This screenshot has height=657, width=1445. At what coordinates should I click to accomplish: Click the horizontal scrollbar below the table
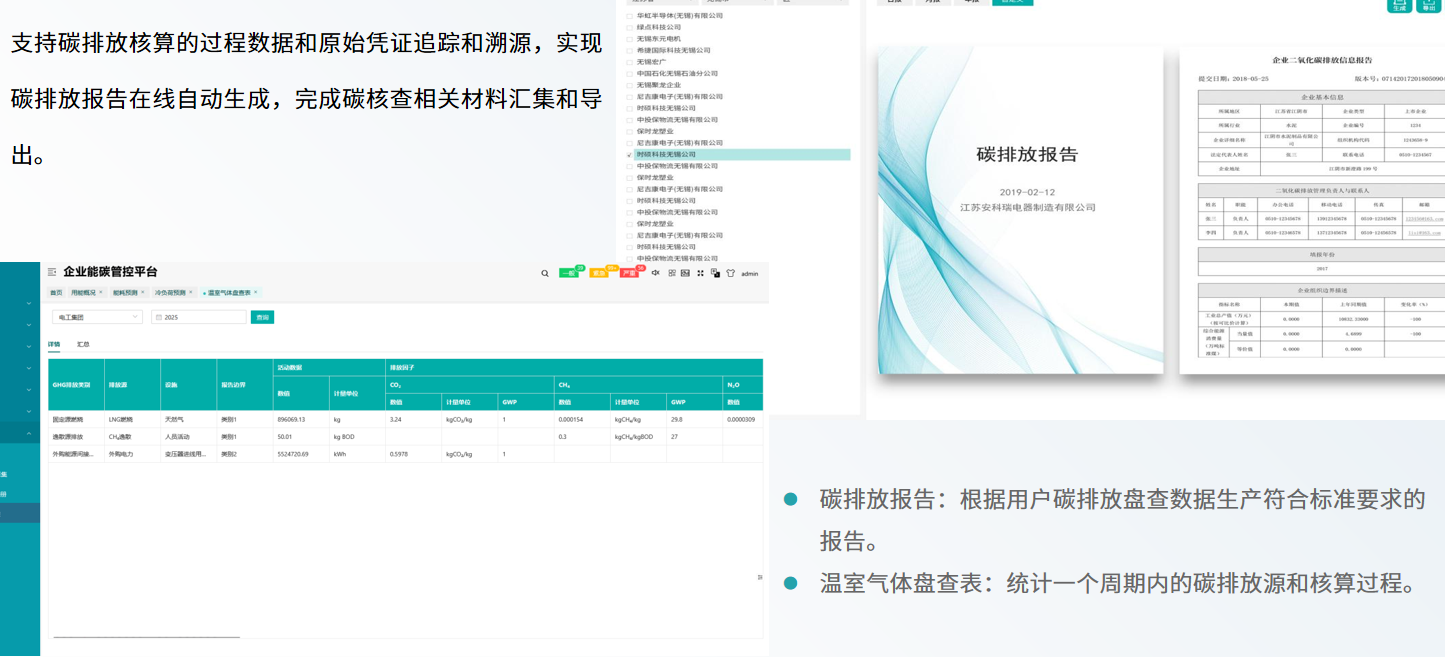146,636
